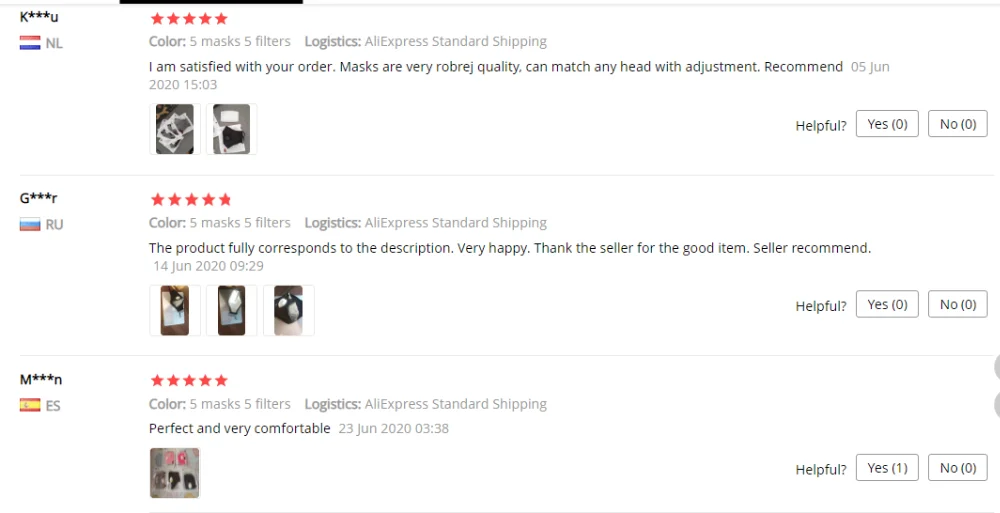Vote No (0) on K***u's review

click(x=958, y=124)
